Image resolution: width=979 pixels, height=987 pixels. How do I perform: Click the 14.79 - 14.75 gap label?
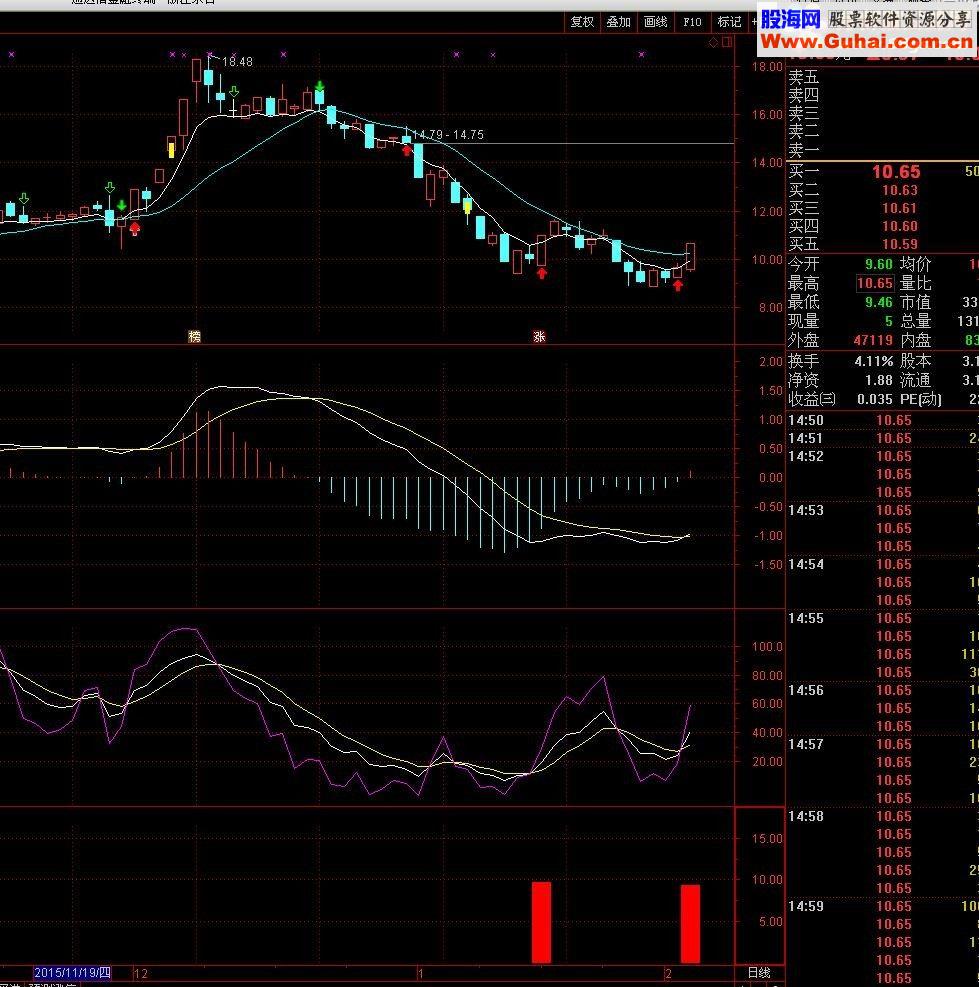448,135
